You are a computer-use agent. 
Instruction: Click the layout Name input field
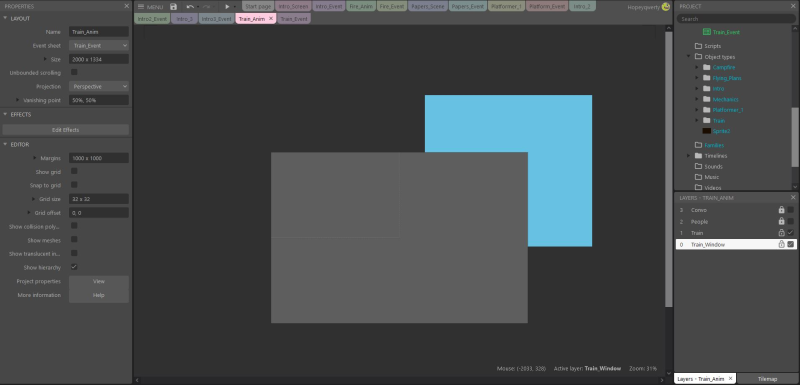(99, 32)
